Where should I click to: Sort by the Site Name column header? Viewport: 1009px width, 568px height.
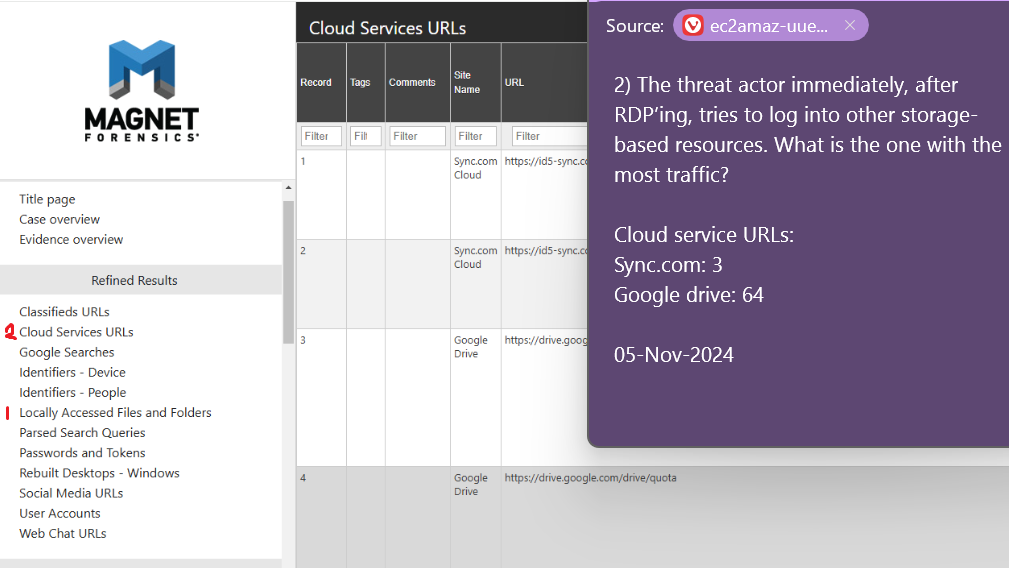click(467, 82)
